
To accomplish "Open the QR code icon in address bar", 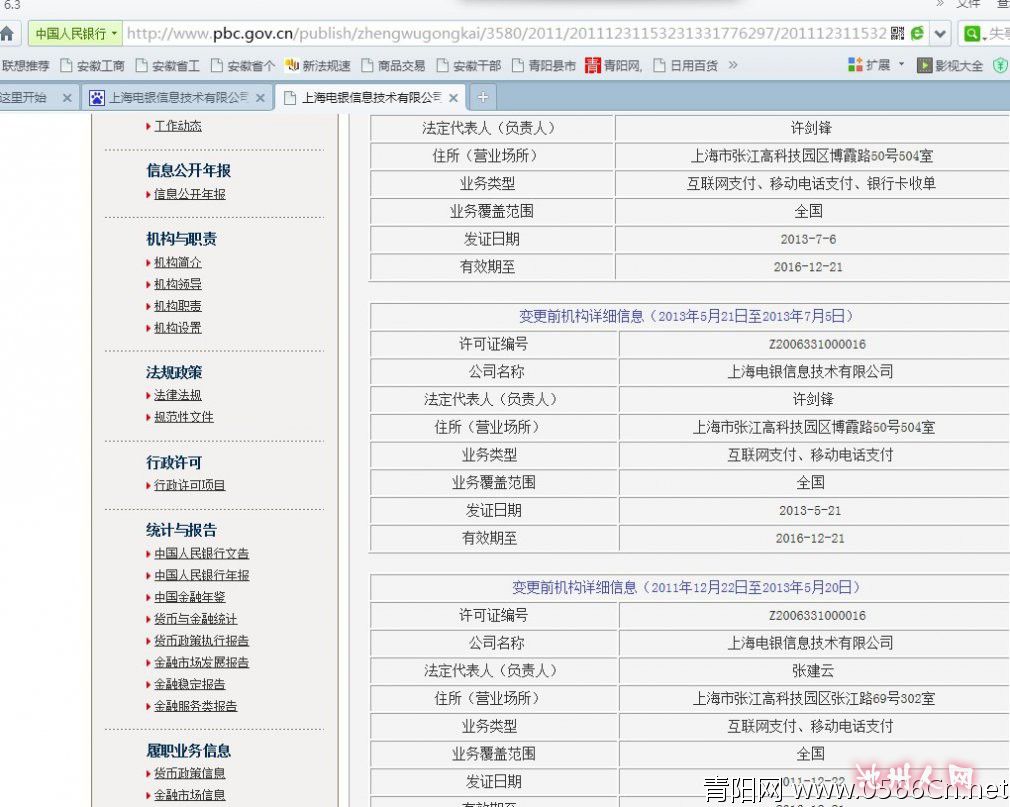I will point(897,33).
